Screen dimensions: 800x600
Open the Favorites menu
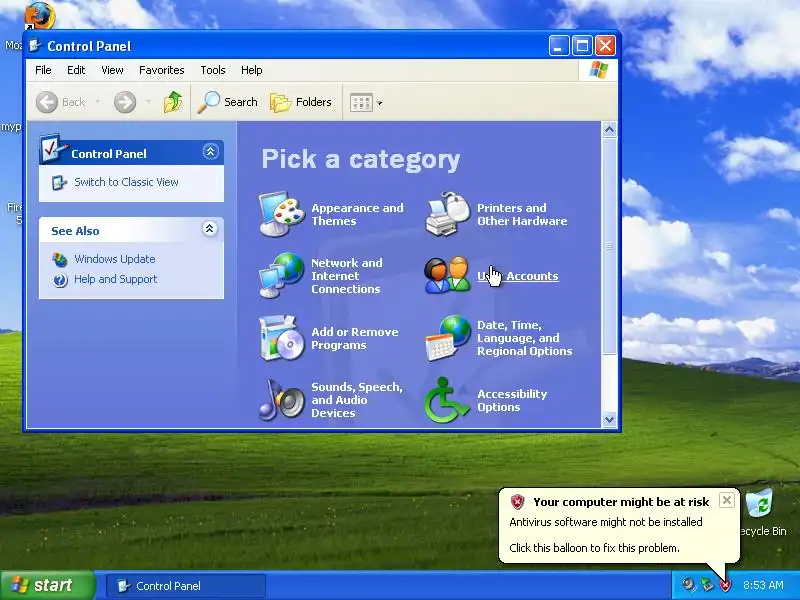tap(162, 70)
